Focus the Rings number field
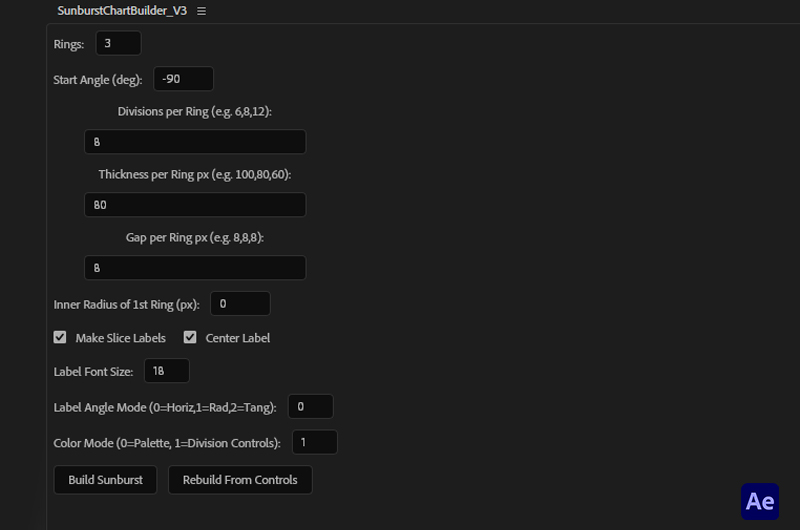Screen dimensions: 800x530 pos(118,43)
